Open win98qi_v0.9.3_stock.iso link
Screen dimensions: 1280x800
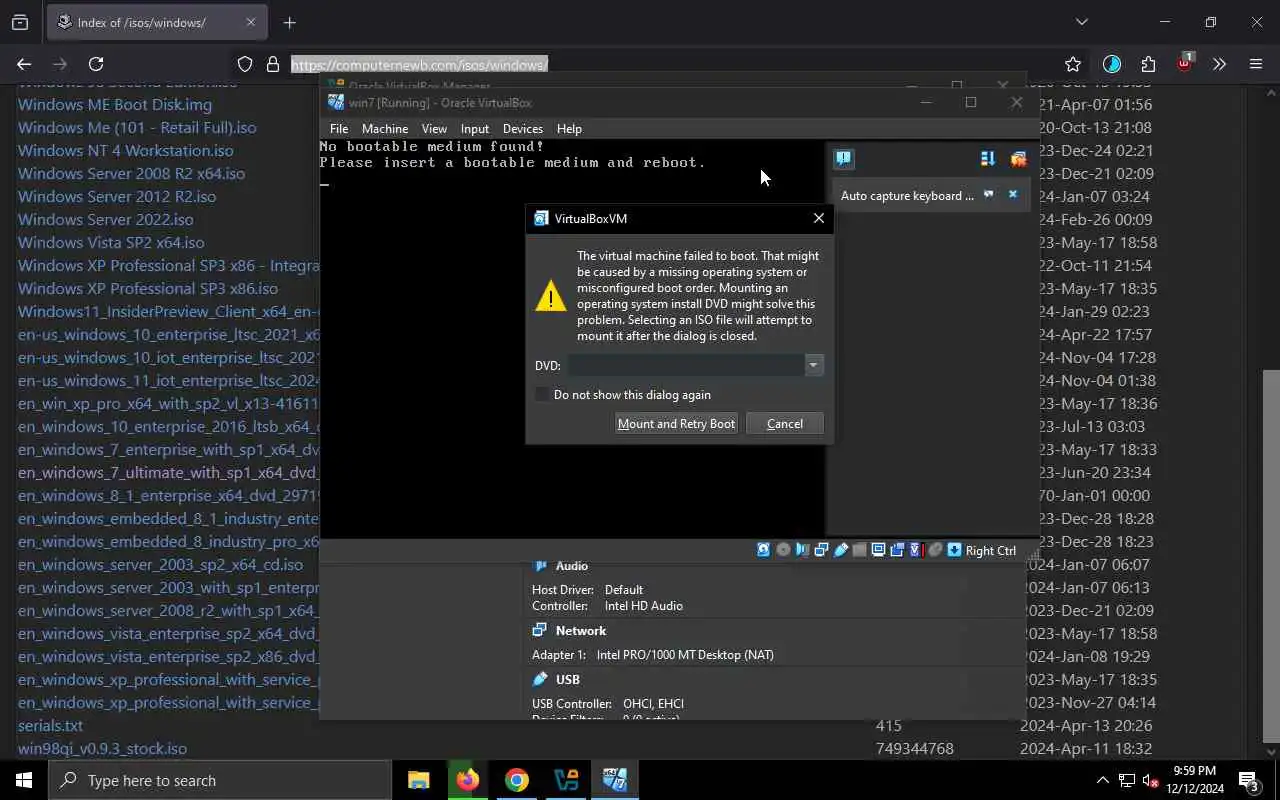[102, 748]
